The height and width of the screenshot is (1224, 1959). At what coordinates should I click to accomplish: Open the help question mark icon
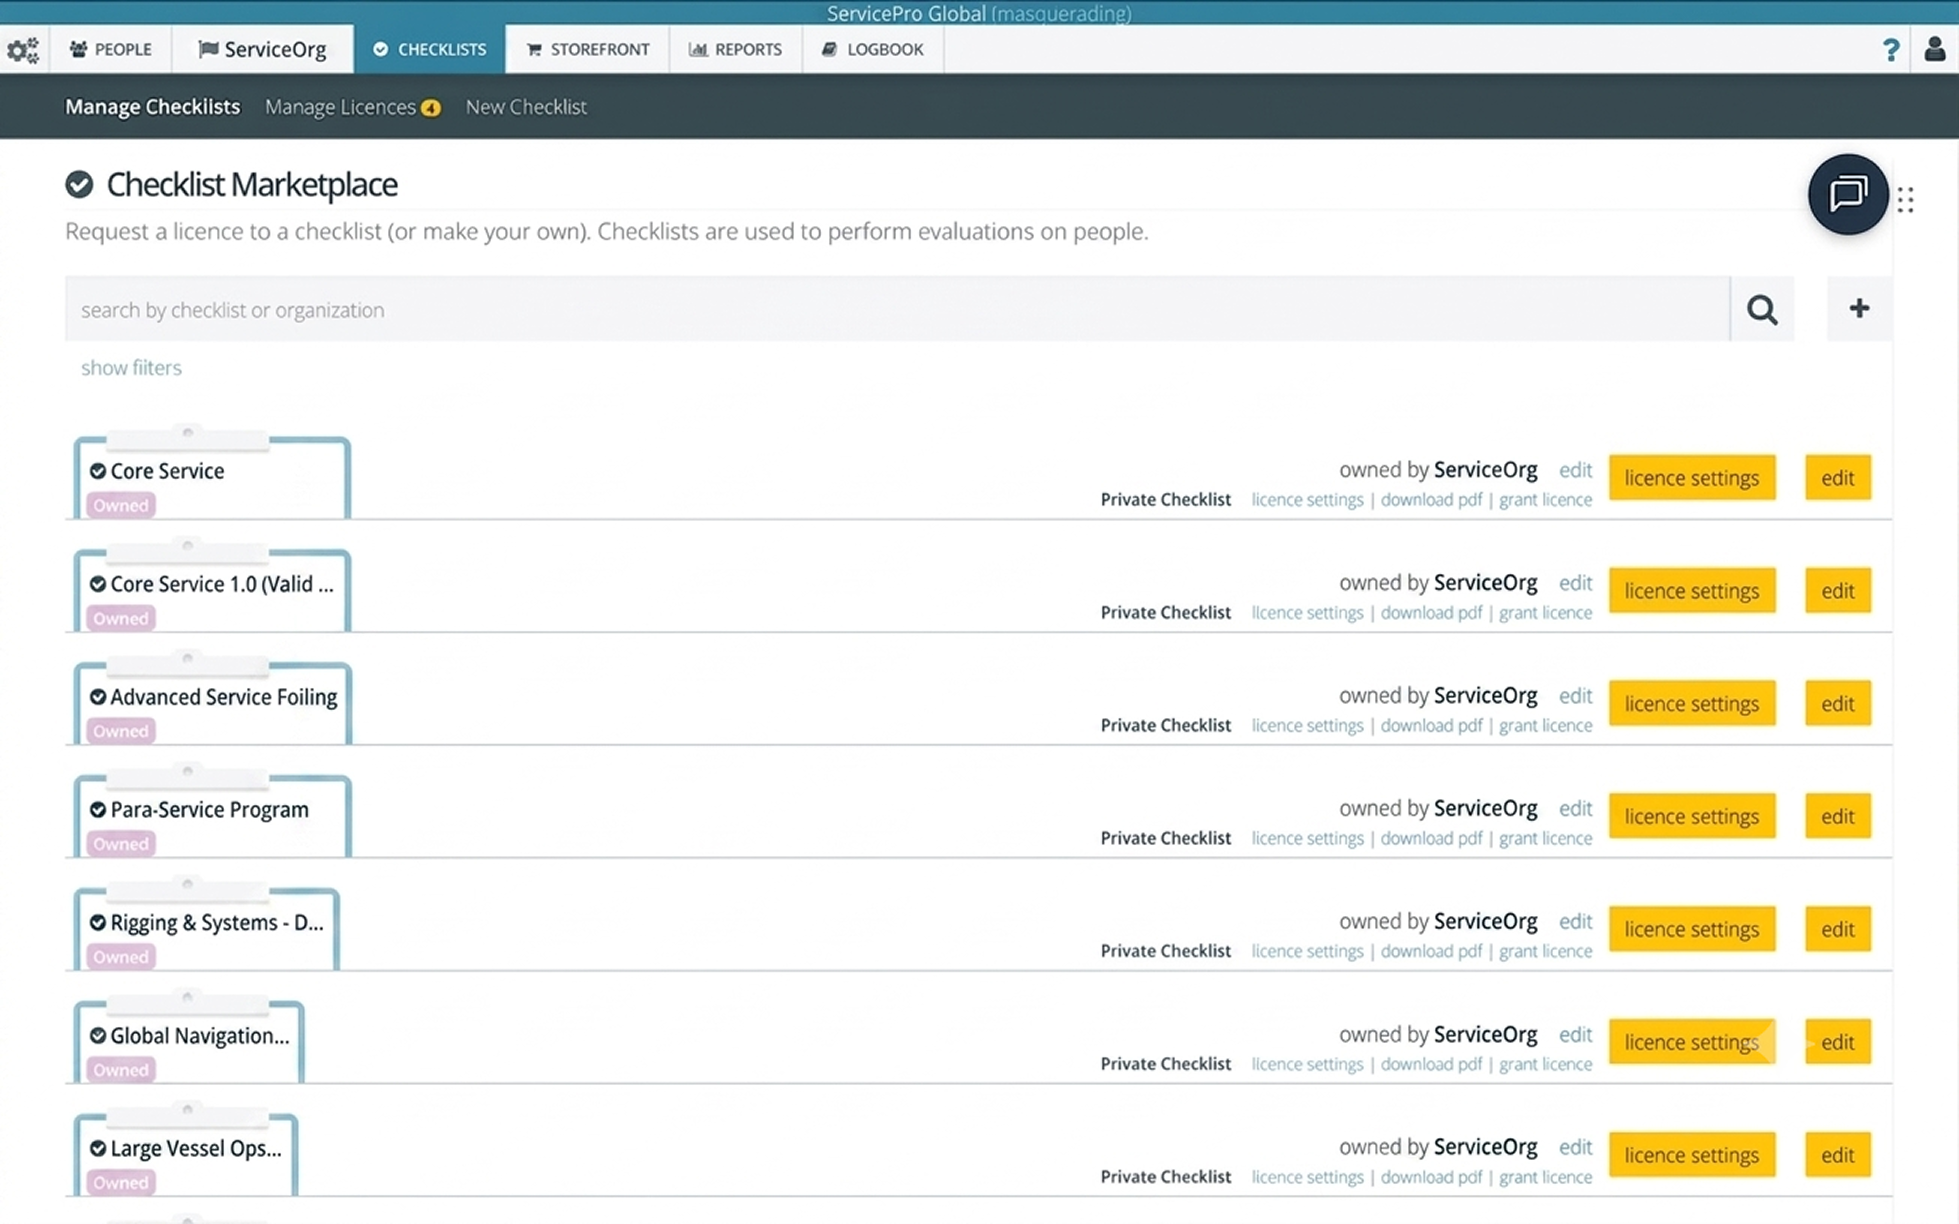[x=1890, y=49]
